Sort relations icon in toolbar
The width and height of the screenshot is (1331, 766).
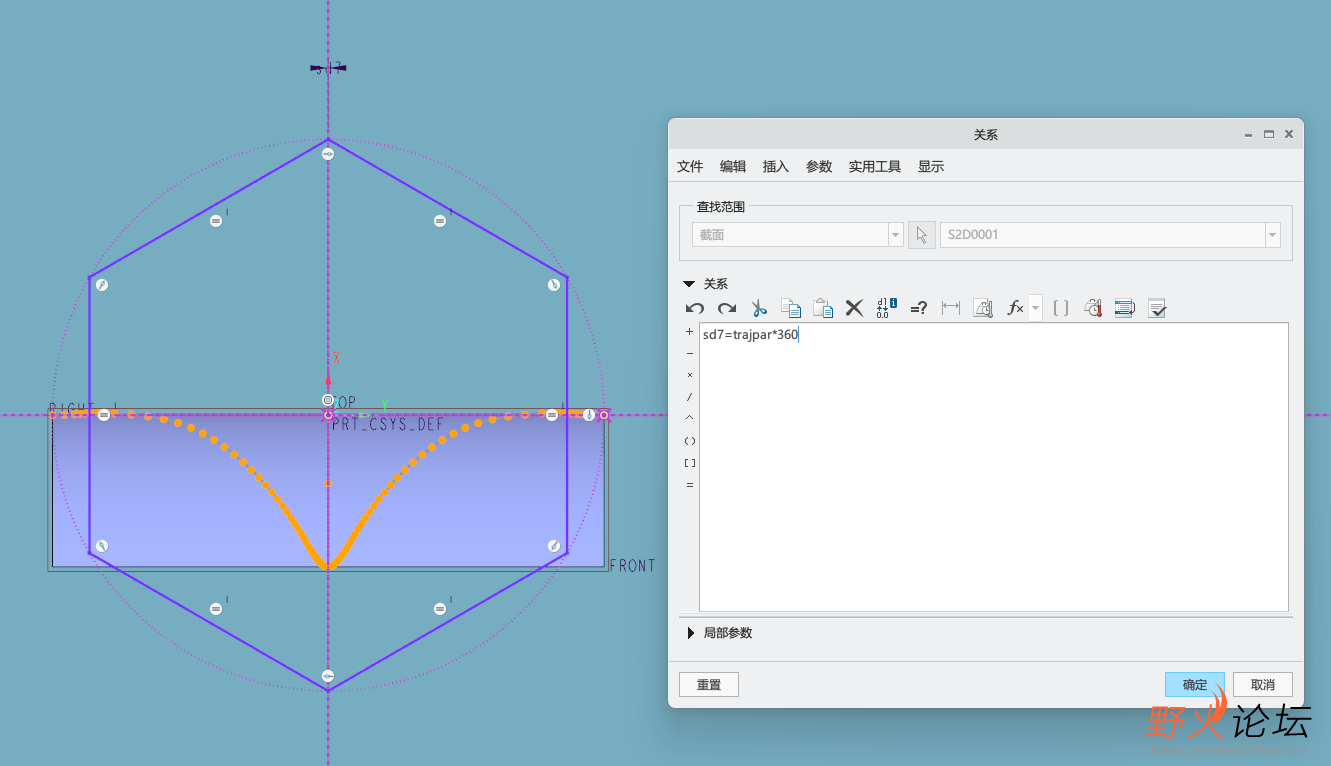1125,309
